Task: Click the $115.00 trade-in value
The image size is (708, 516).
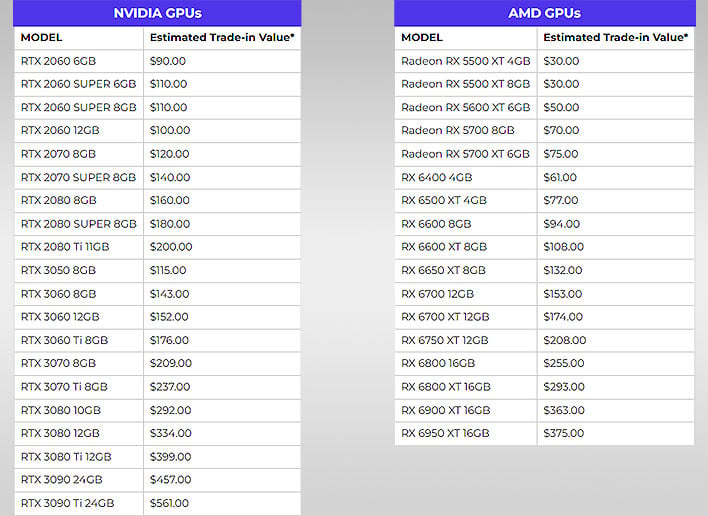Action: [168, 270]
